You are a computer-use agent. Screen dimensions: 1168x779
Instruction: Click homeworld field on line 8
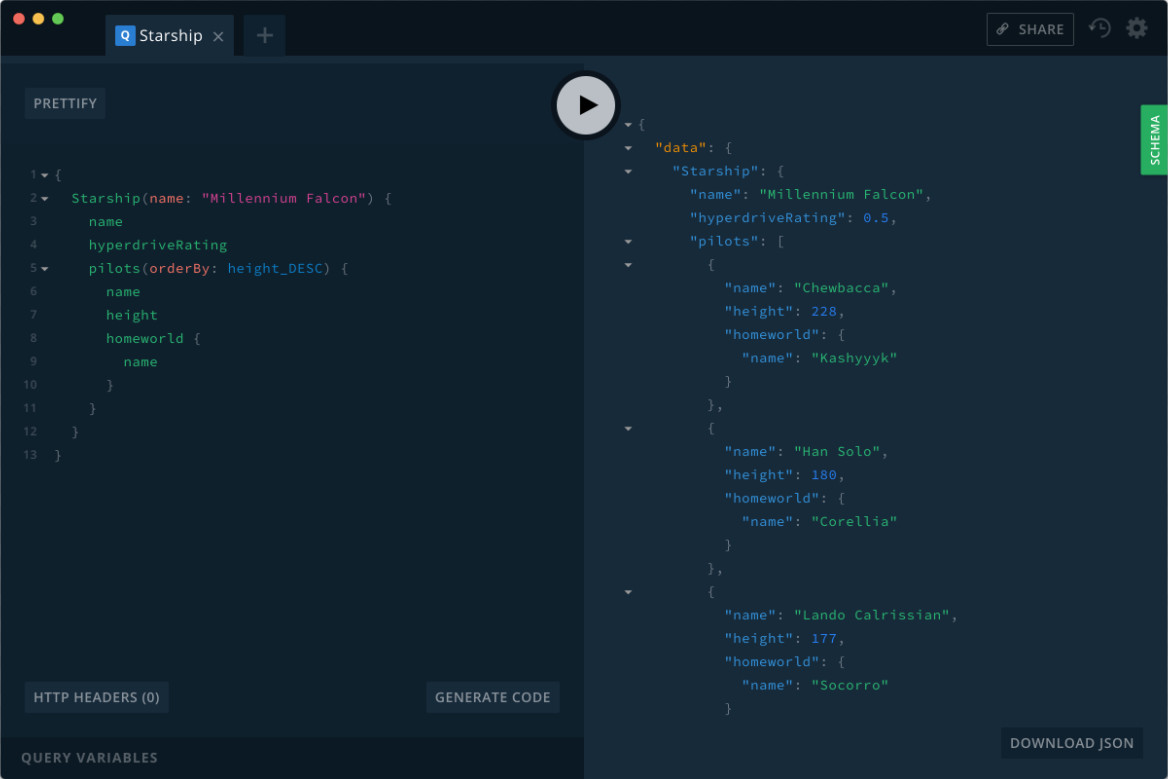tap(145, 338)
